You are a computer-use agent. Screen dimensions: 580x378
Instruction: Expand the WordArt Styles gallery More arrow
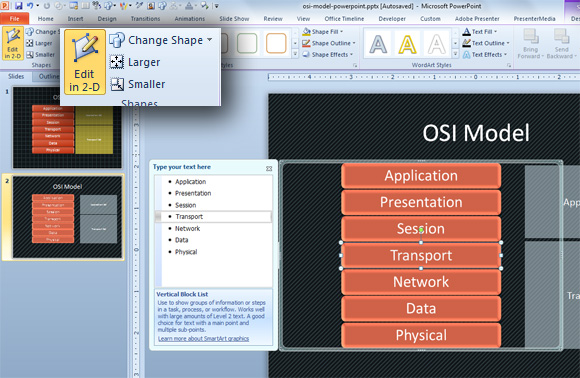pyautogui.click(x=456, y=54)
